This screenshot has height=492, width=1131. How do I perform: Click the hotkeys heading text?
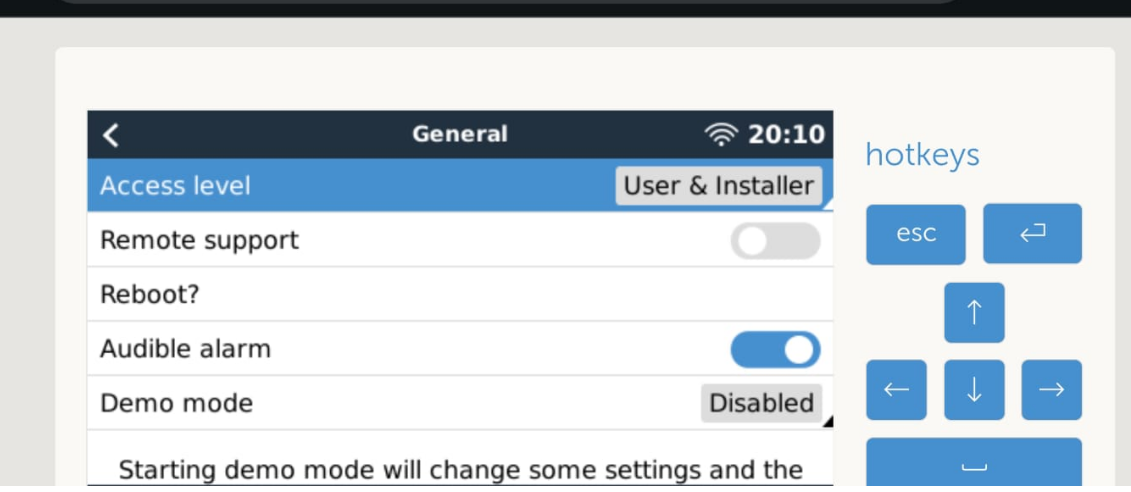[x=922, y=155]
